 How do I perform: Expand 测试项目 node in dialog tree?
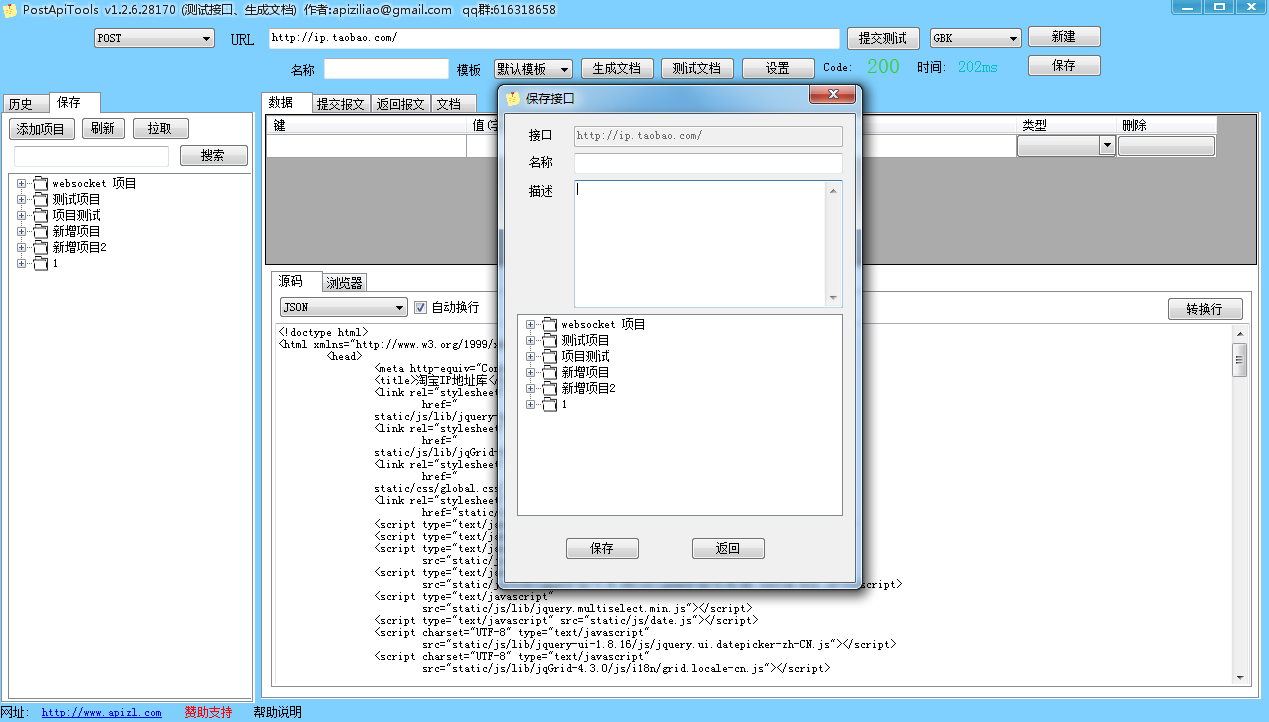(531, 341)
